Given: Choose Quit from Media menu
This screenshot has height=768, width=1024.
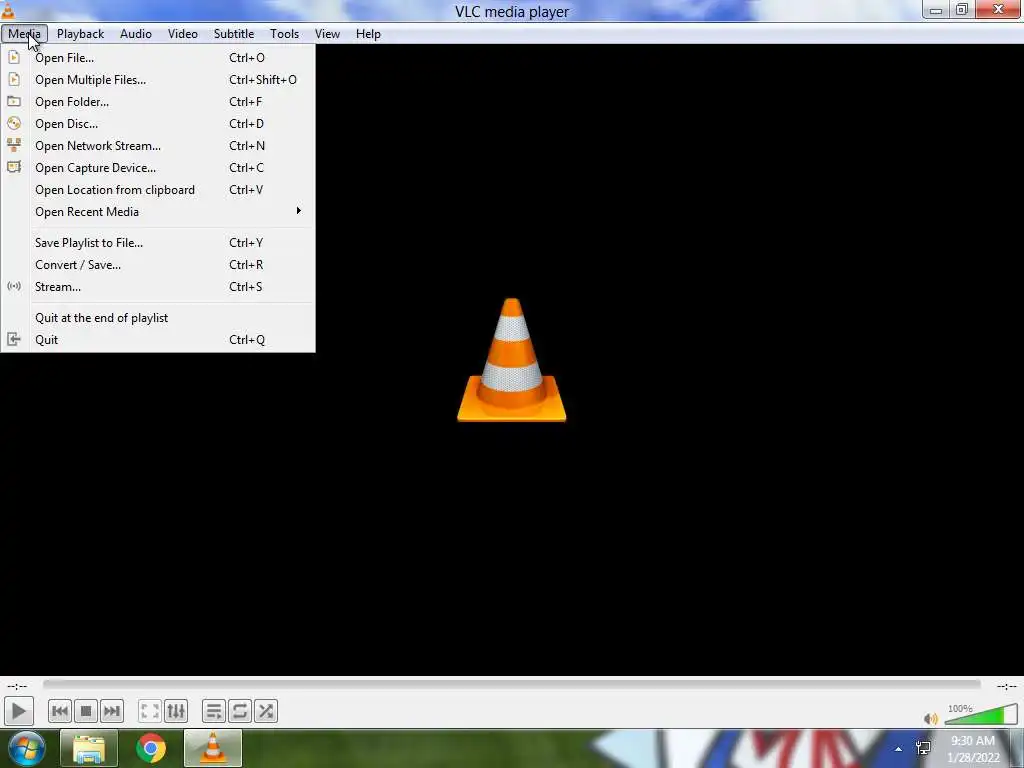Looking at the screenshot, I should click(x=158, y=340).
